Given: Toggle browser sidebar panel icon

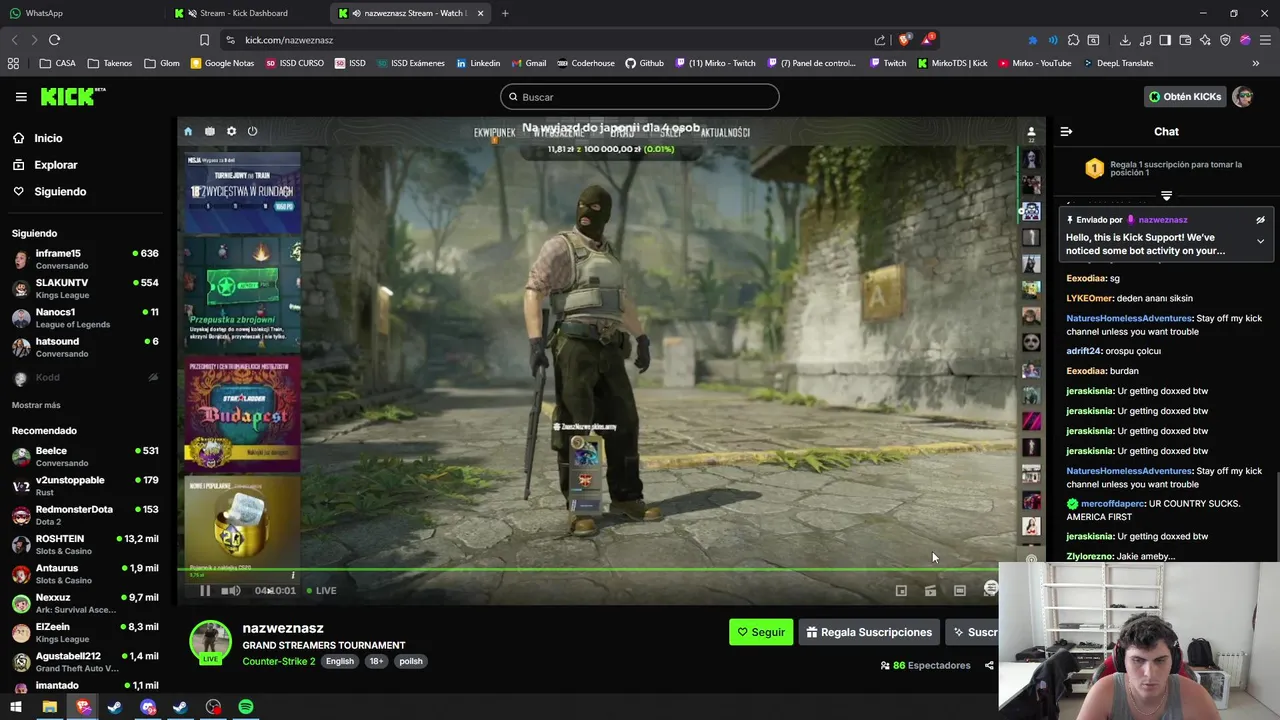Looking at the screenshot, I should tap(1165, 40).
